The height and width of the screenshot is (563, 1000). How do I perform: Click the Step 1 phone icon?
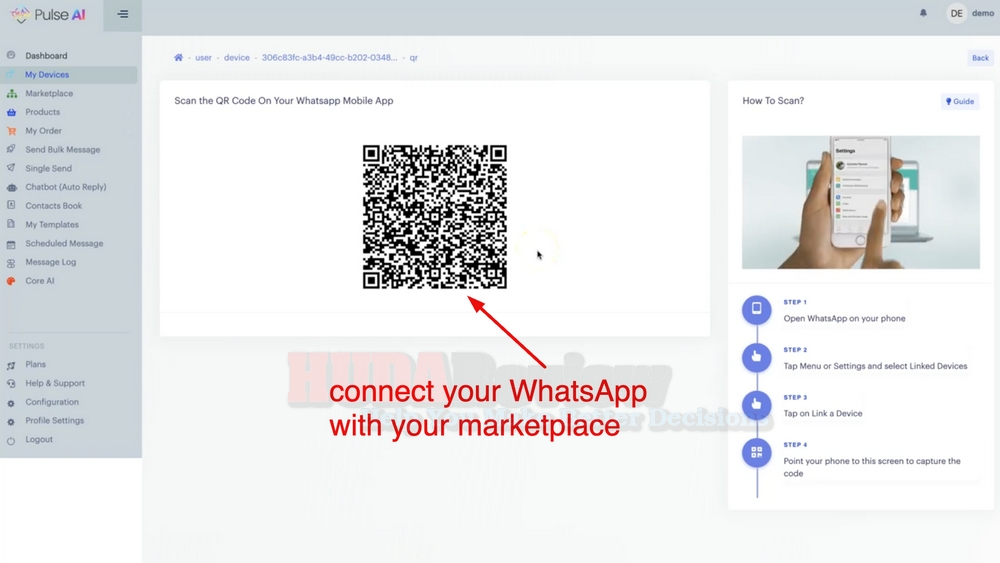click(756, 309)
